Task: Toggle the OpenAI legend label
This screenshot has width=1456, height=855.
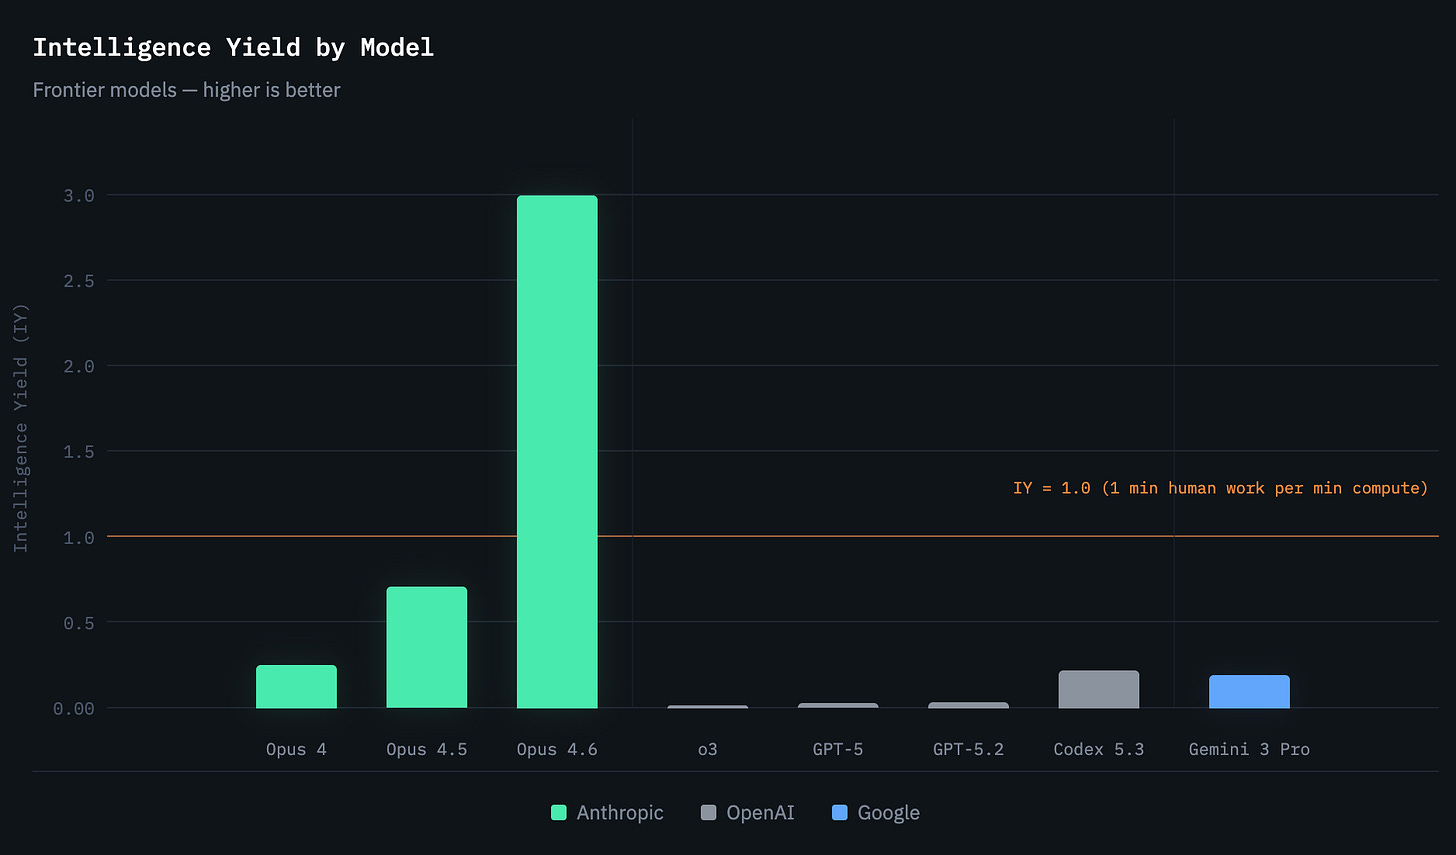Action: point(761,812)
